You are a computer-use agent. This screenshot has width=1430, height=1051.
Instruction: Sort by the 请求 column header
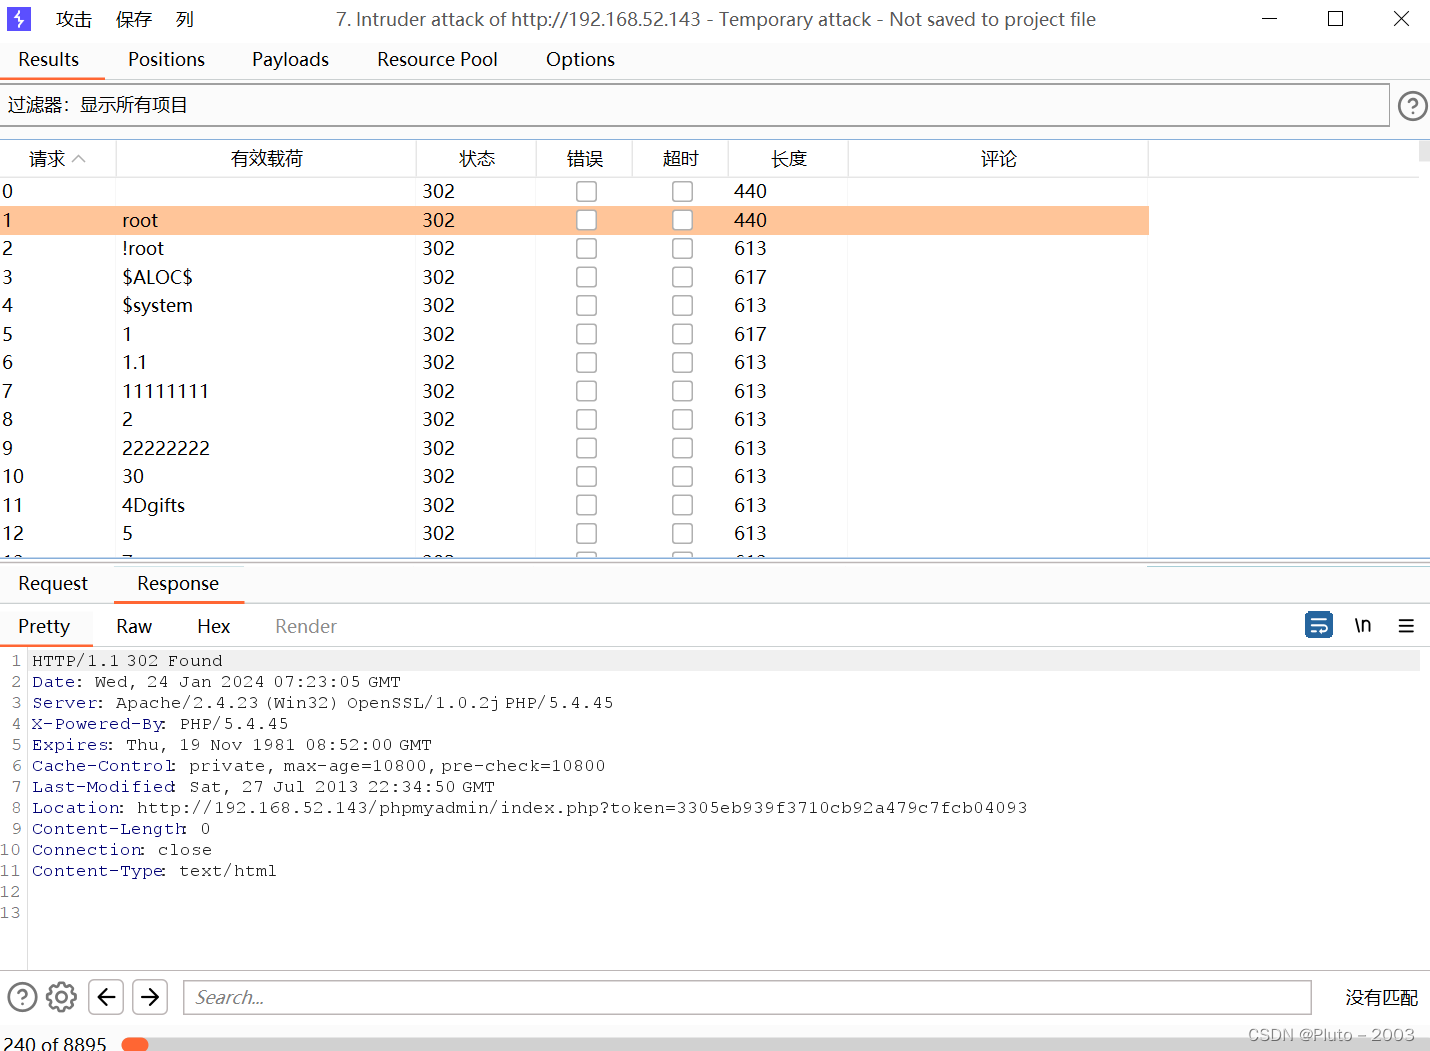tap(58, 159)
